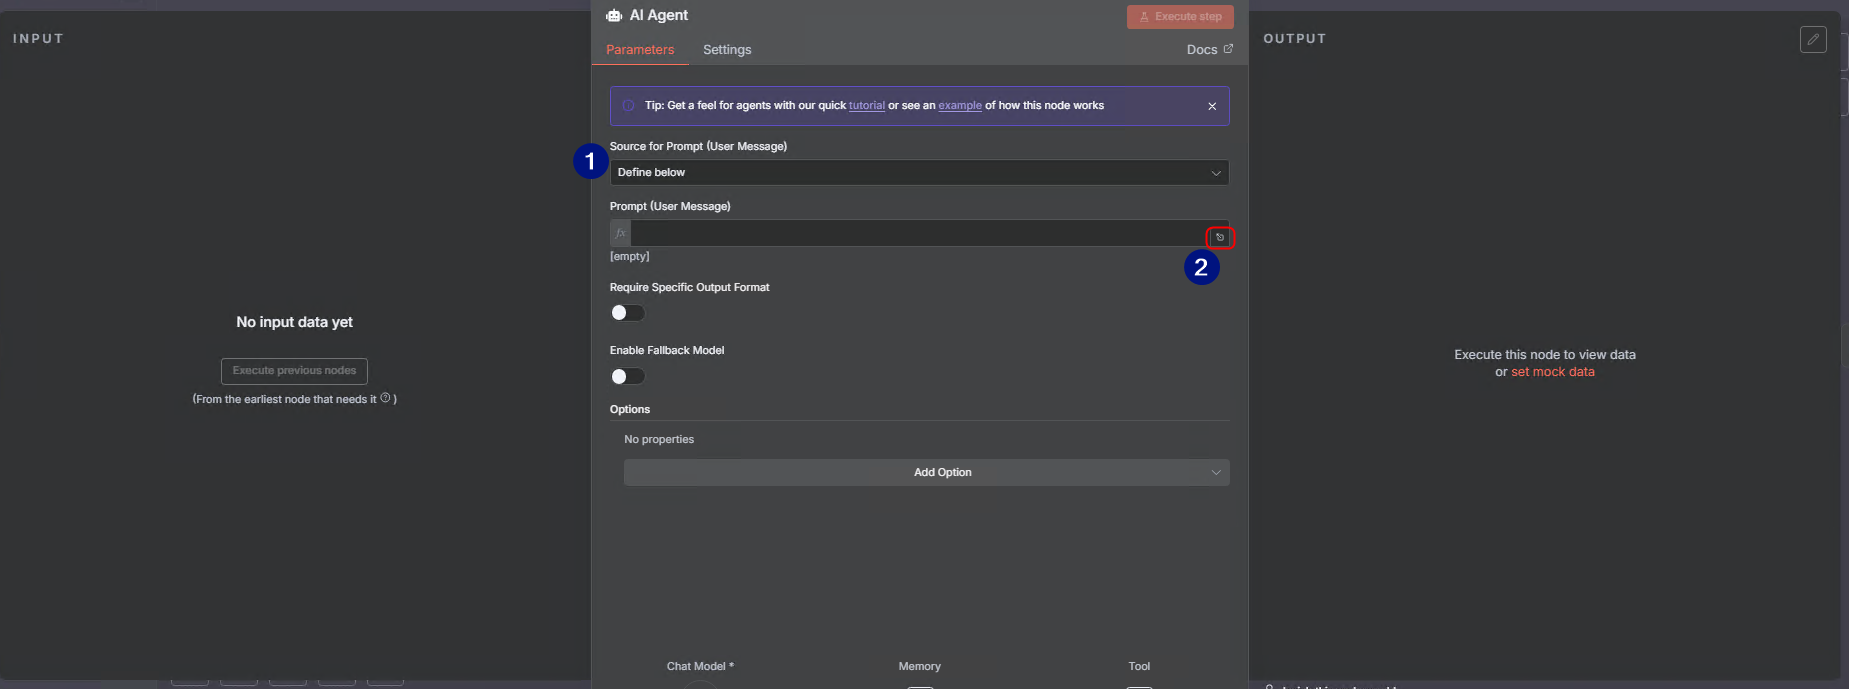
Task: Turn on Enable Fallback Model
Action: pyautogui.click(x=628, y=376)
